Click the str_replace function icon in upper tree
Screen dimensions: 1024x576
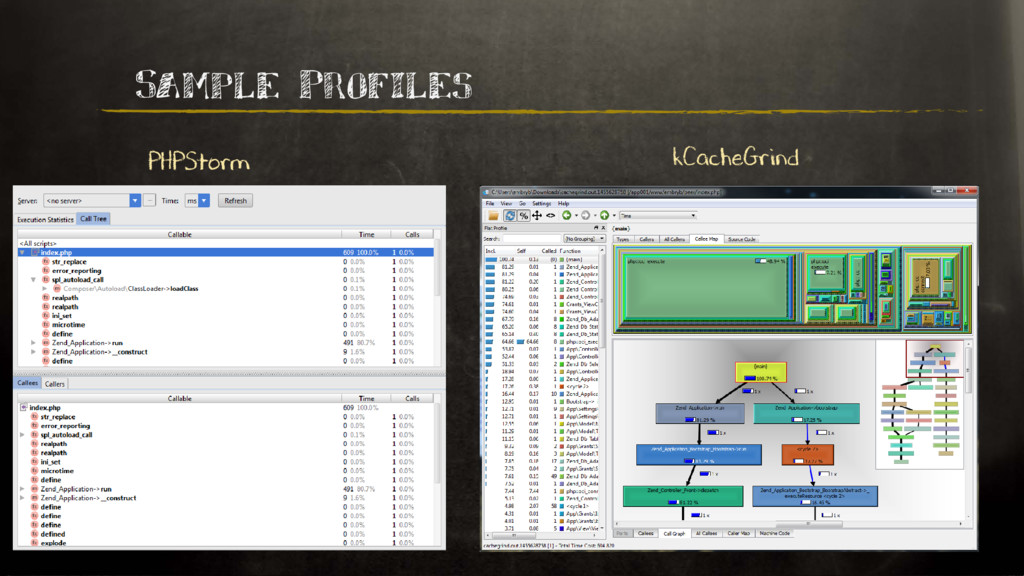pos(46,261)
